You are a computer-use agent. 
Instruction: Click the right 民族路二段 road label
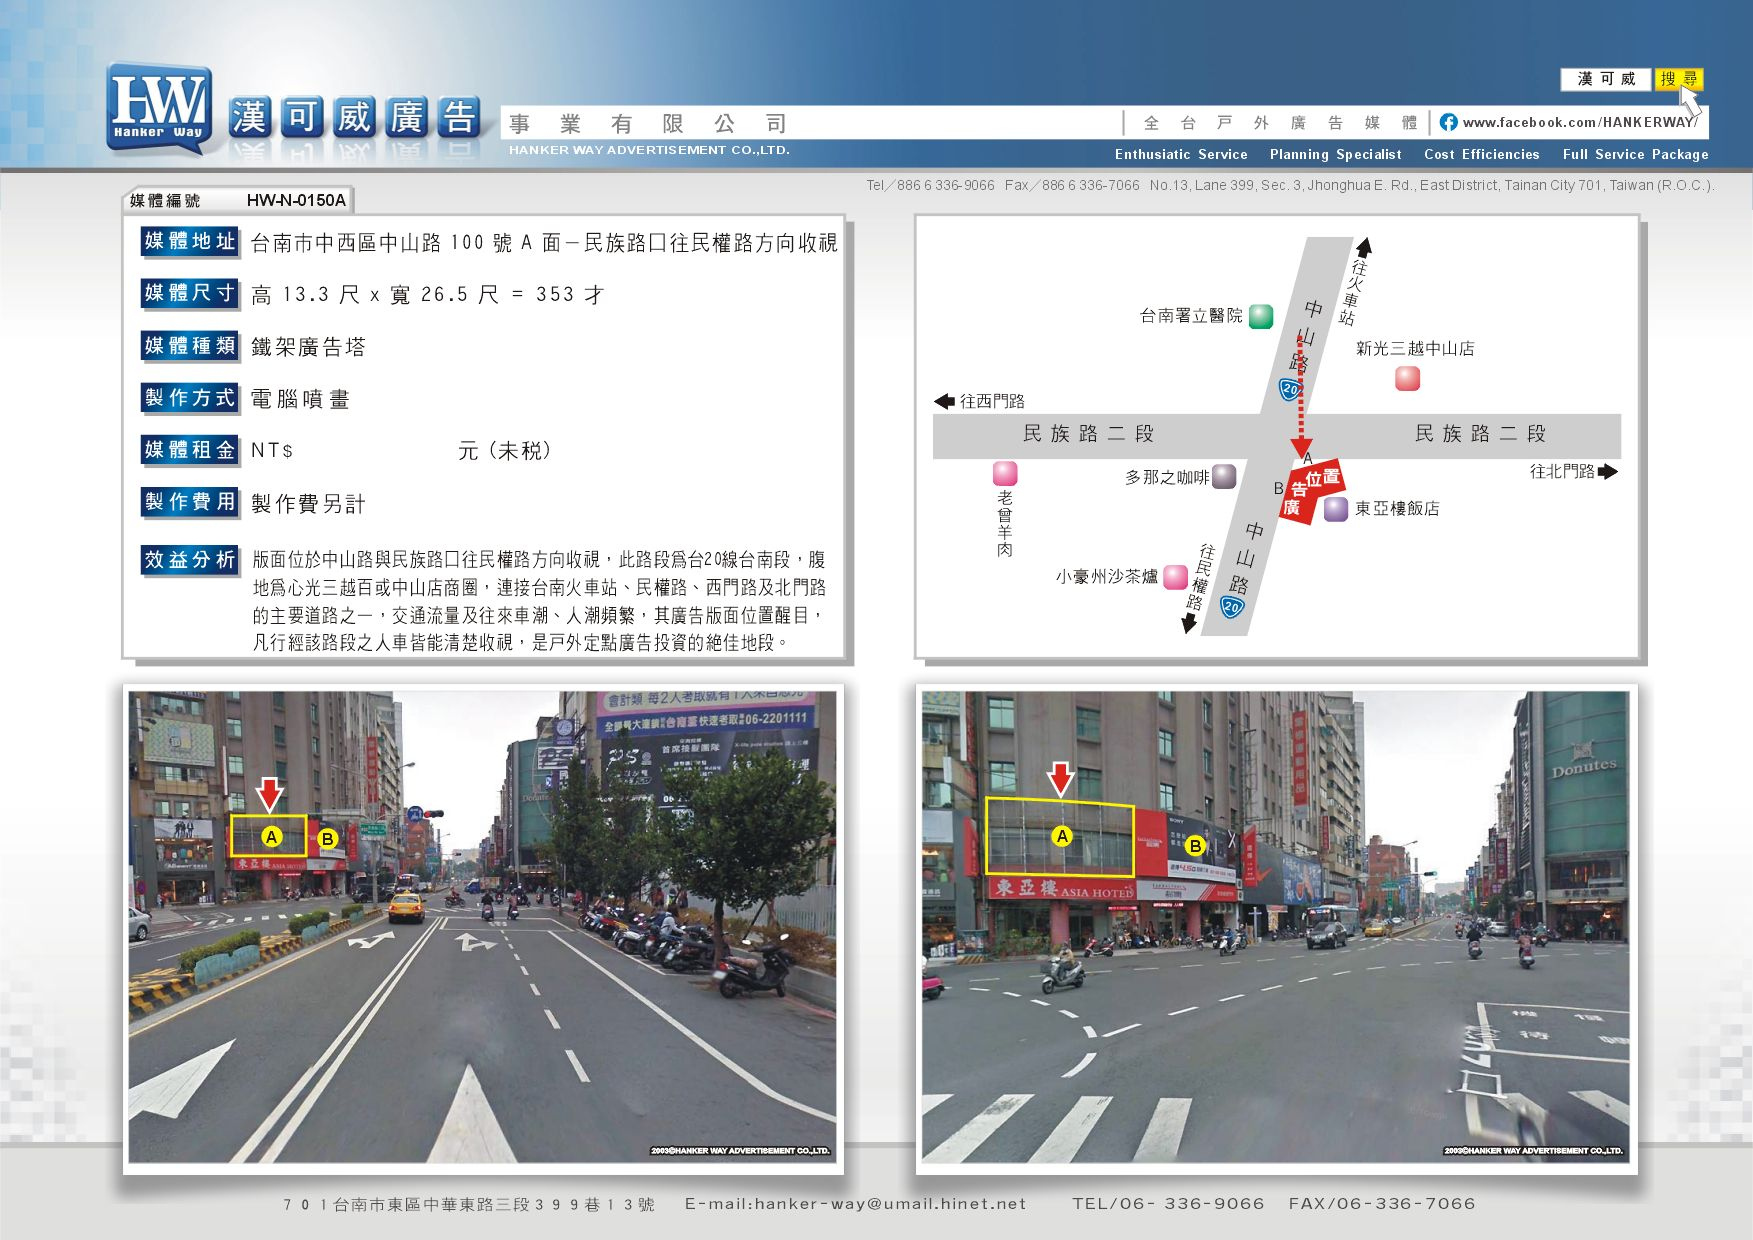(x=1480, y=433)
